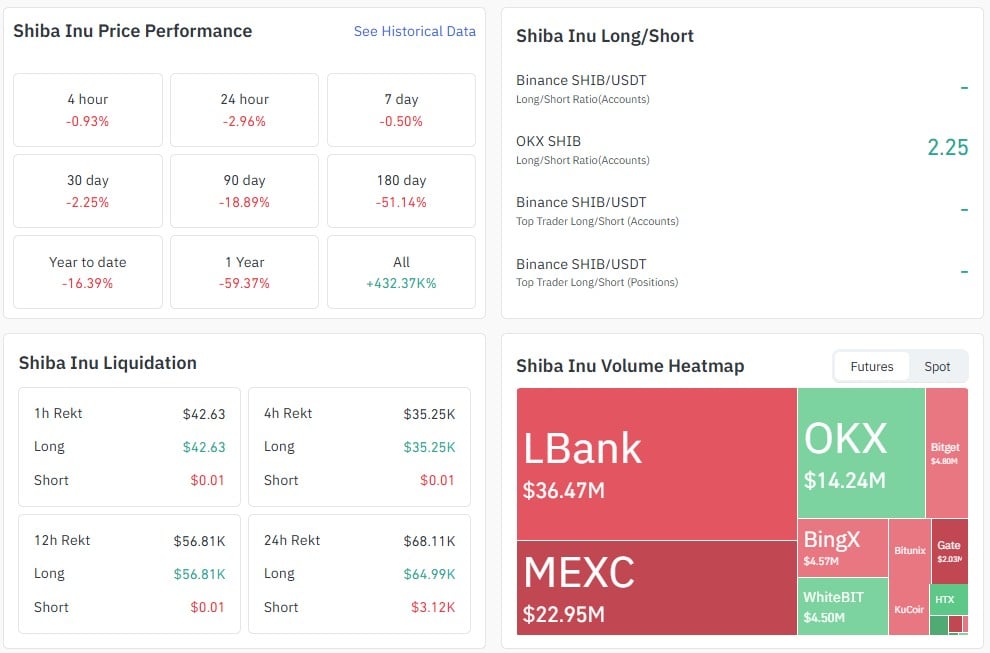Open the See Historical Data link
The image size is (990, 653).
point(414,31)
